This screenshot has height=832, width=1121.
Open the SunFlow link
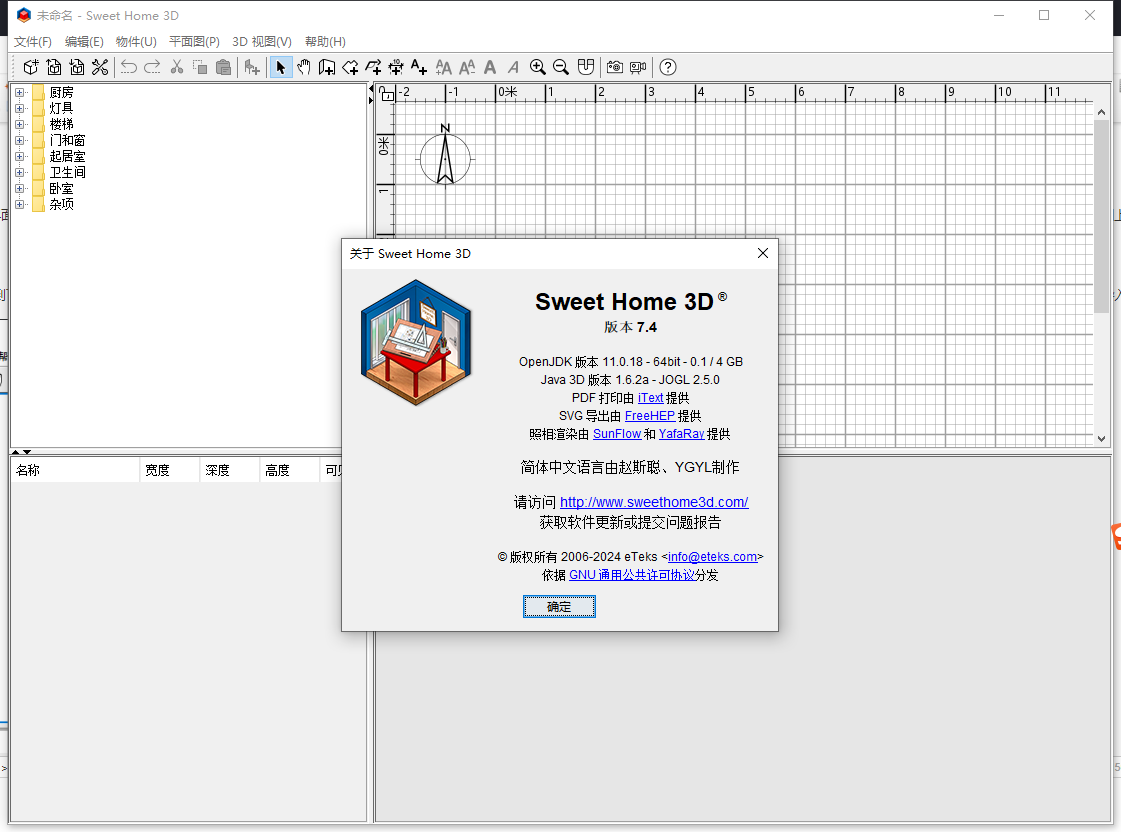click(617, 434)
